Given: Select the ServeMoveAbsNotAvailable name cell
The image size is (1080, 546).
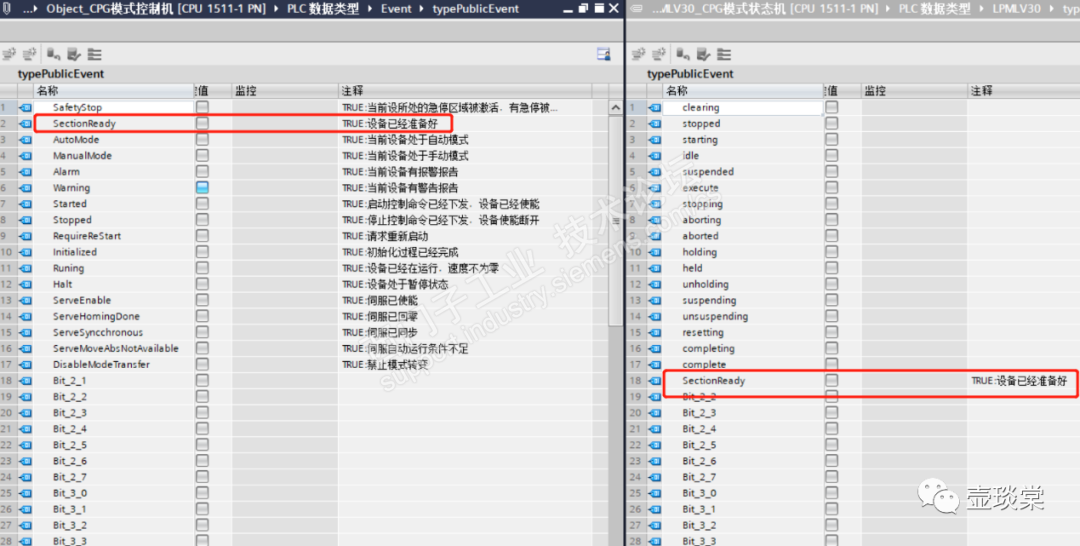Looking at the screenshot, I should point(114,348).
